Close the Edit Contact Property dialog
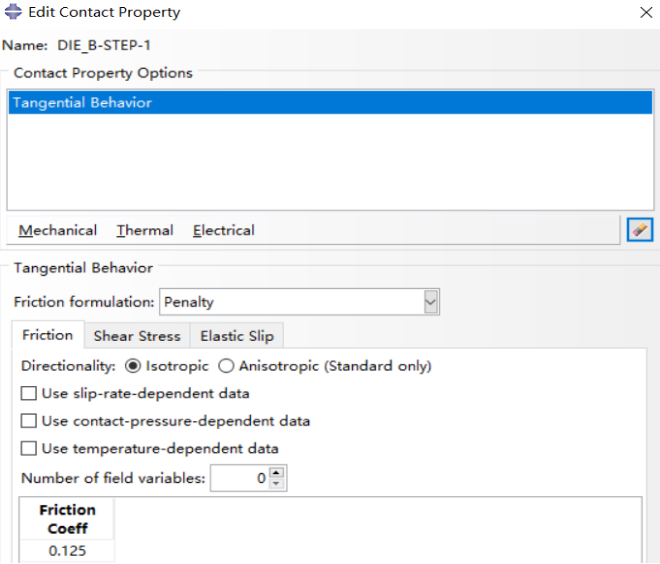The width and height of the screenshot is (660, 564). pos(646,12)
